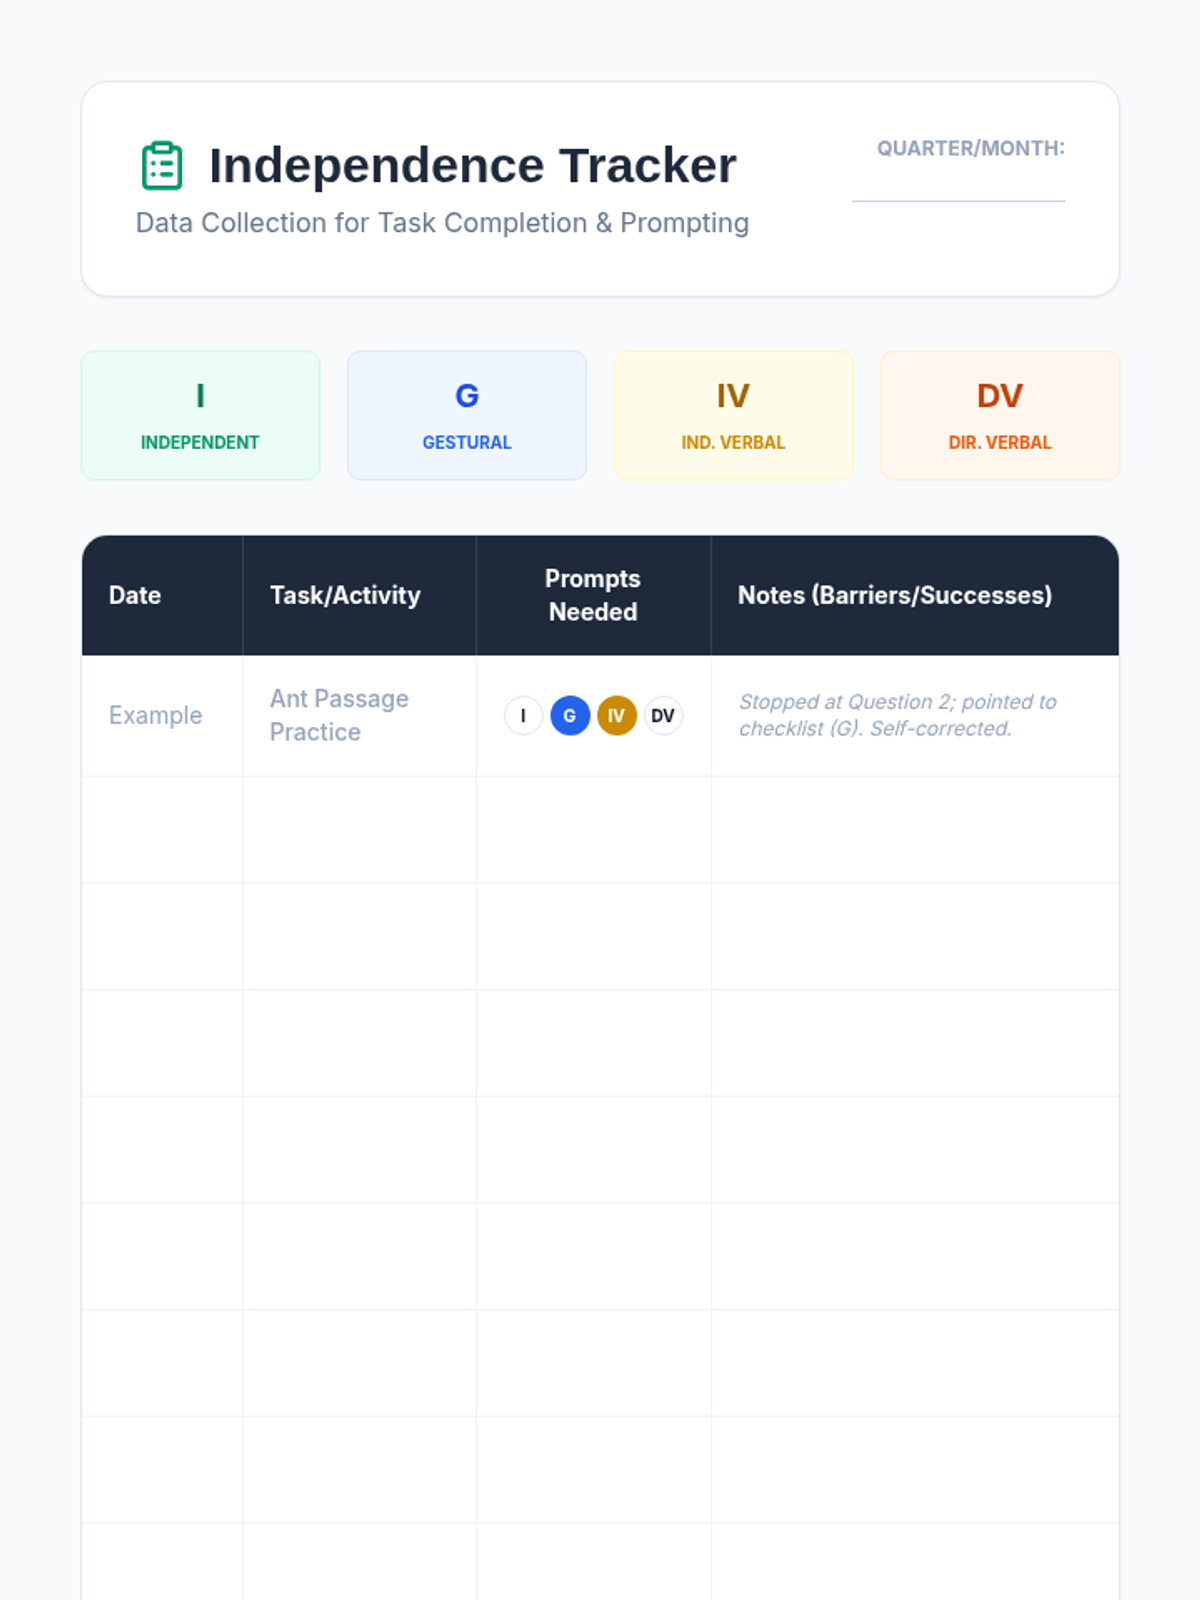Click the Prompts Needed column header

(x=593, y=595)
